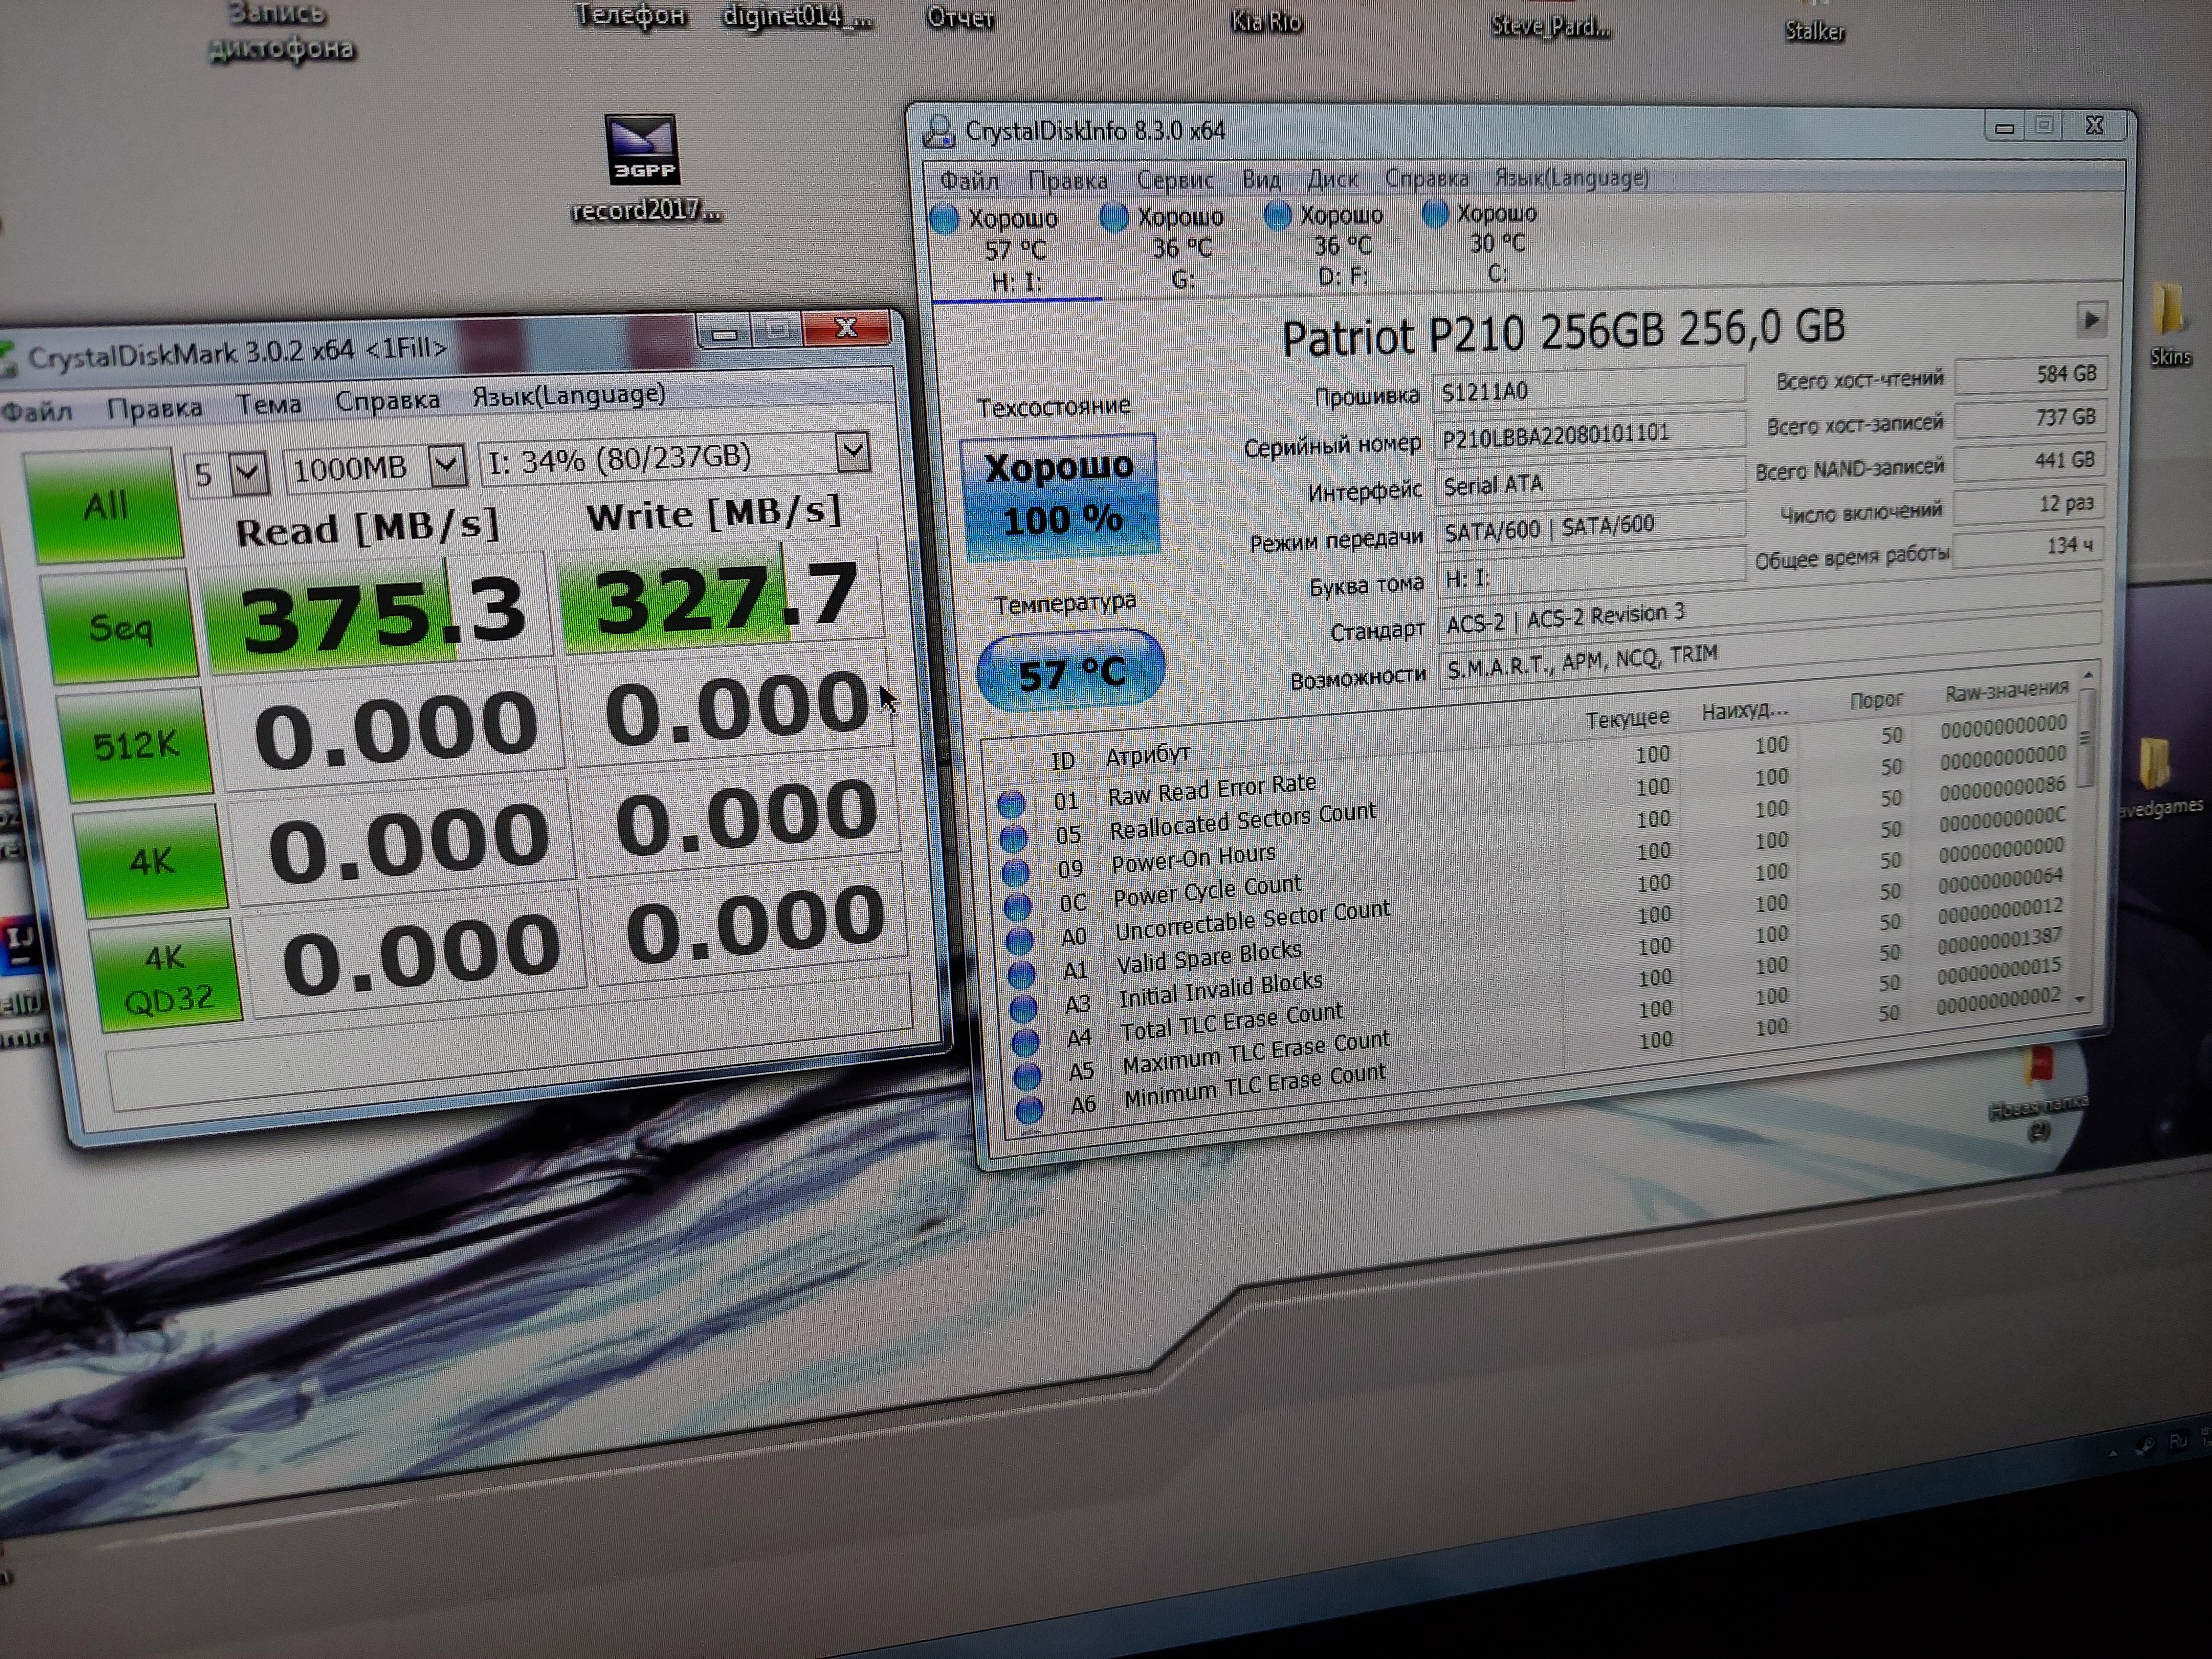
Task: Select the C: drive status icon
Action: [x=1435, y=213]
